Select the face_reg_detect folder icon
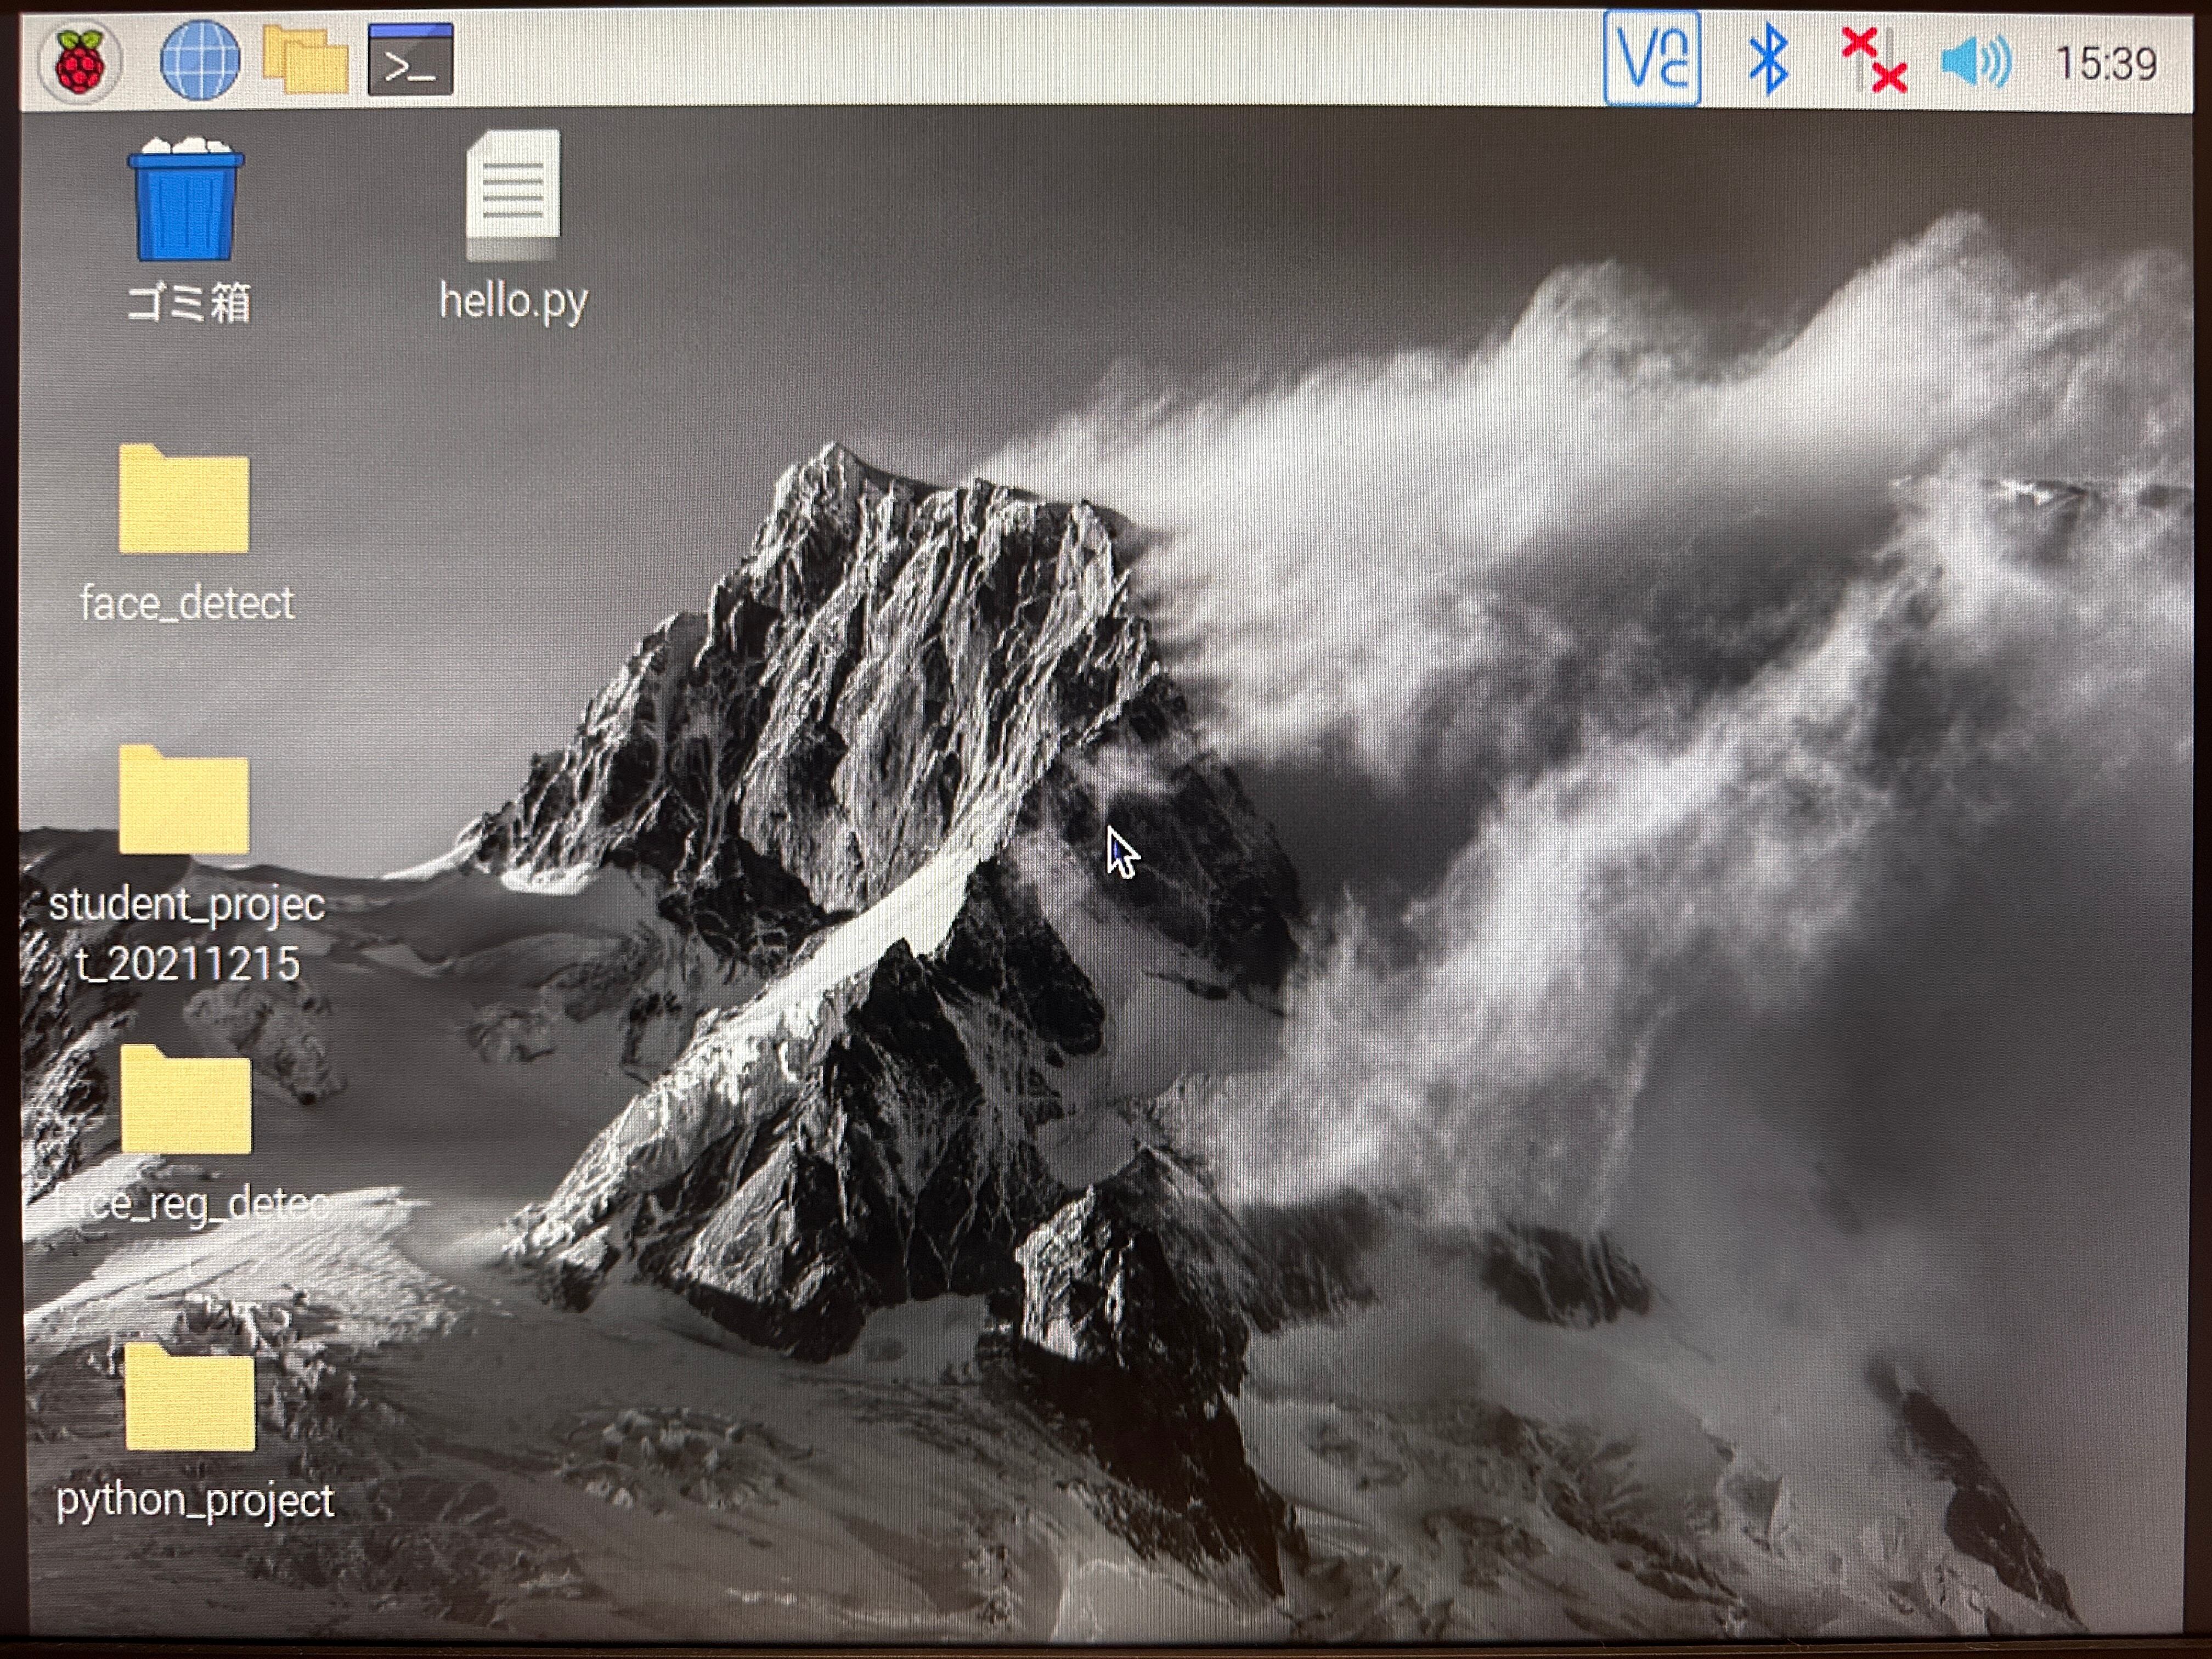The width and height of the screenshot is (2212, 1659). pos(186,1100)
